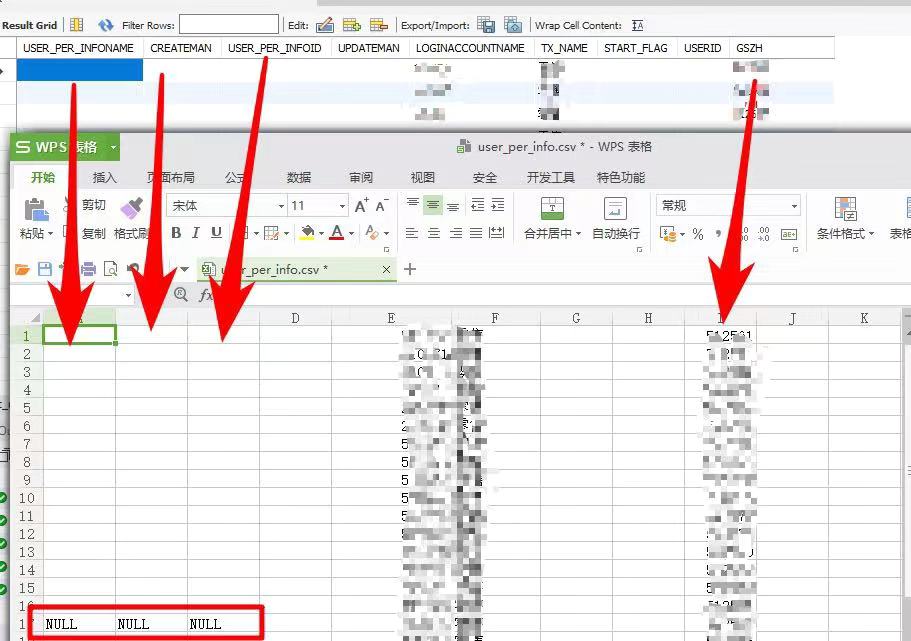Switch to the 插入 ribbon tab
Image resolution: width=911 pixels, height=641 pixels.
pos(105,177)
